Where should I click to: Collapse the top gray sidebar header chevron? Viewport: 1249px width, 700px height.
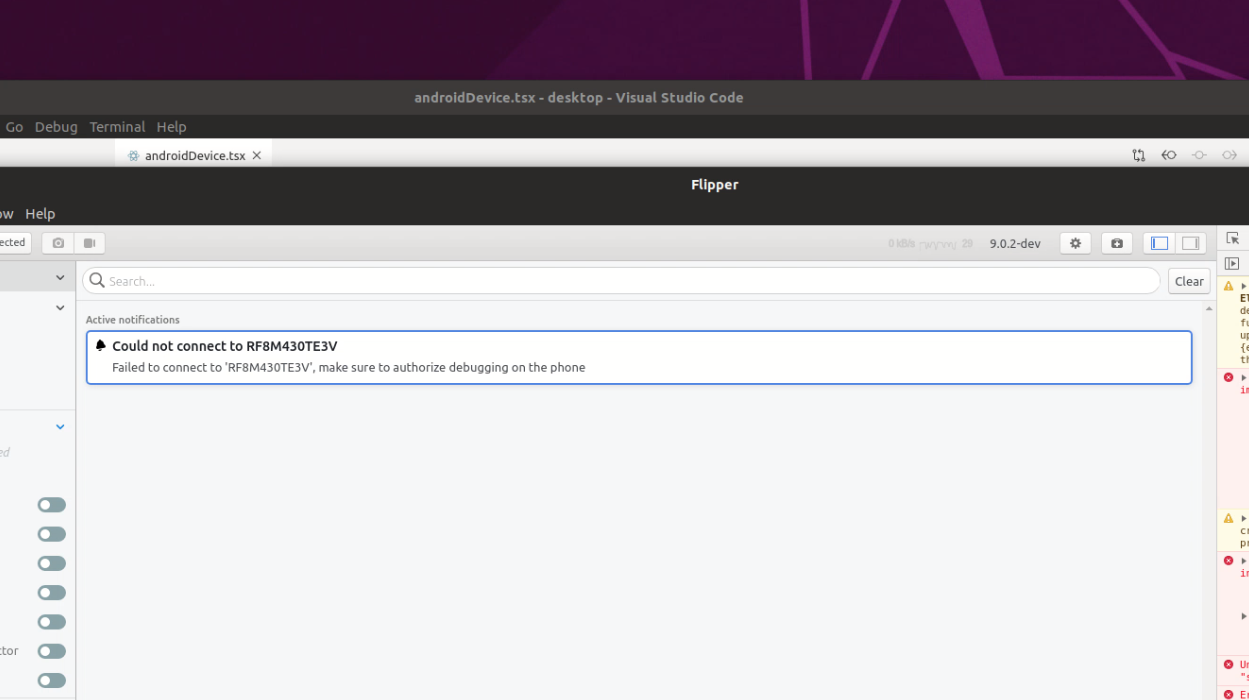60,278
